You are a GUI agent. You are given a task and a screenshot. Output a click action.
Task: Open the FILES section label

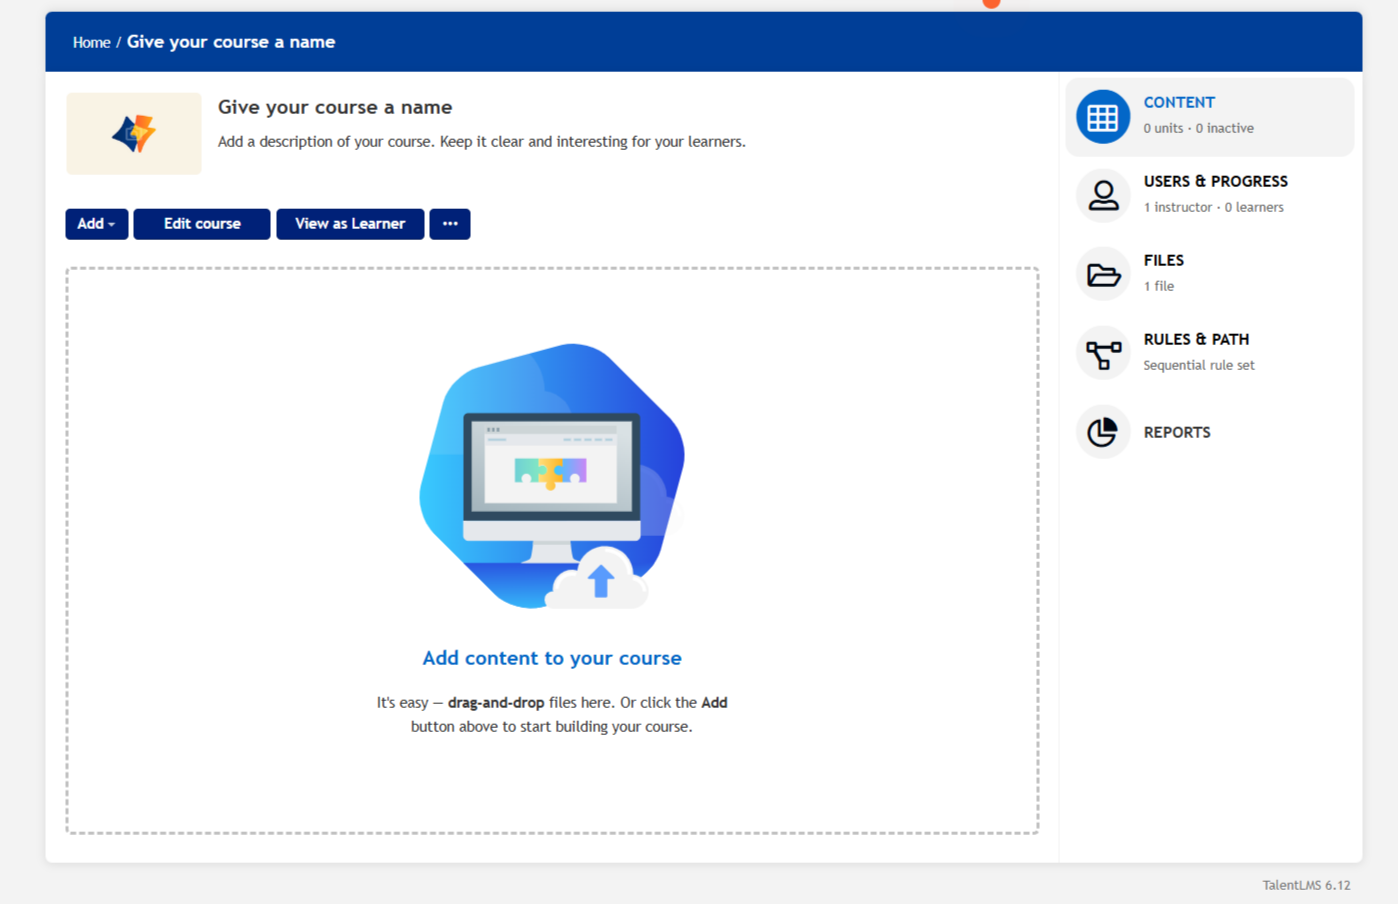coord(1163,260)
